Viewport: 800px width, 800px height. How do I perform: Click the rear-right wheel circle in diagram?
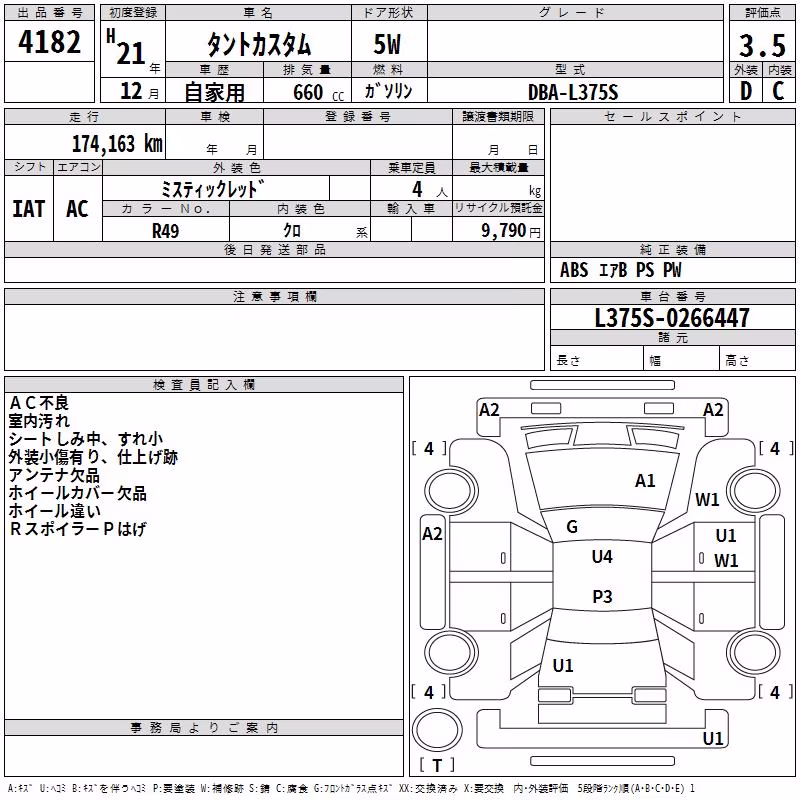(x=754, y=653)
